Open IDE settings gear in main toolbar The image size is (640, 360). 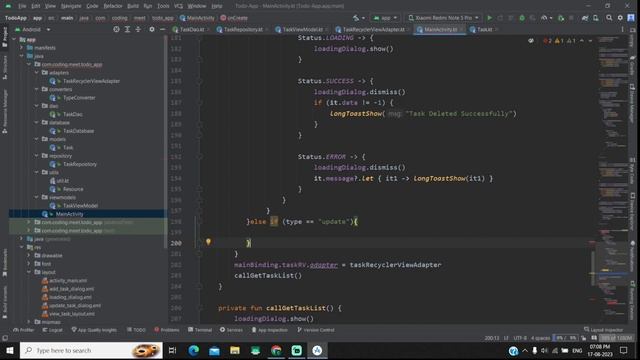620,18
